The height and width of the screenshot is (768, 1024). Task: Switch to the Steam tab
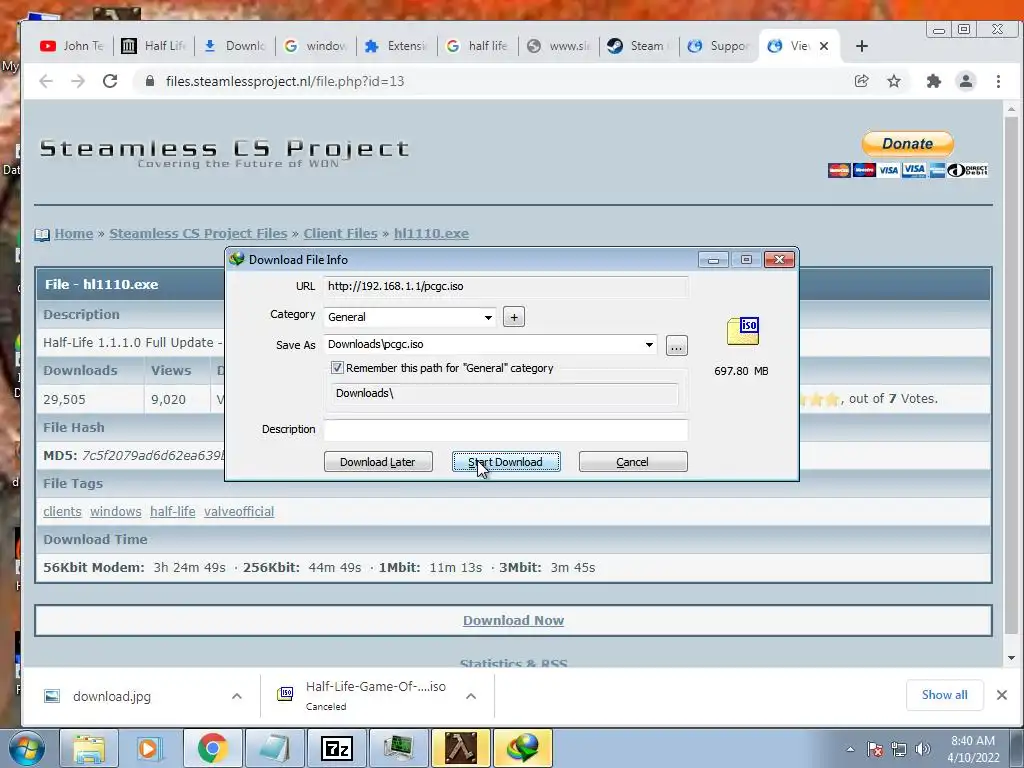coord(640,46)
